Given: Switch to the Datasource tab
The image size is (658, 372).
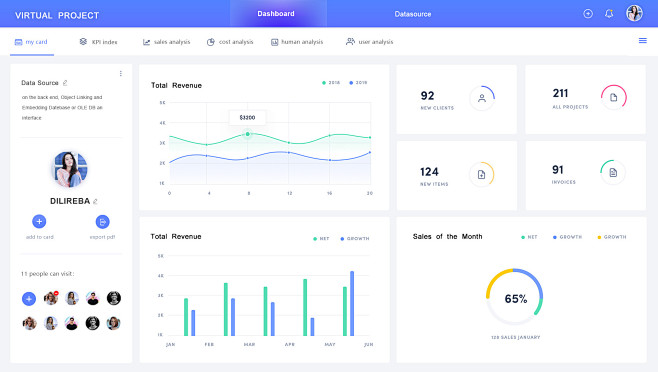Looking at the screenshot, I should pos(413,14).
